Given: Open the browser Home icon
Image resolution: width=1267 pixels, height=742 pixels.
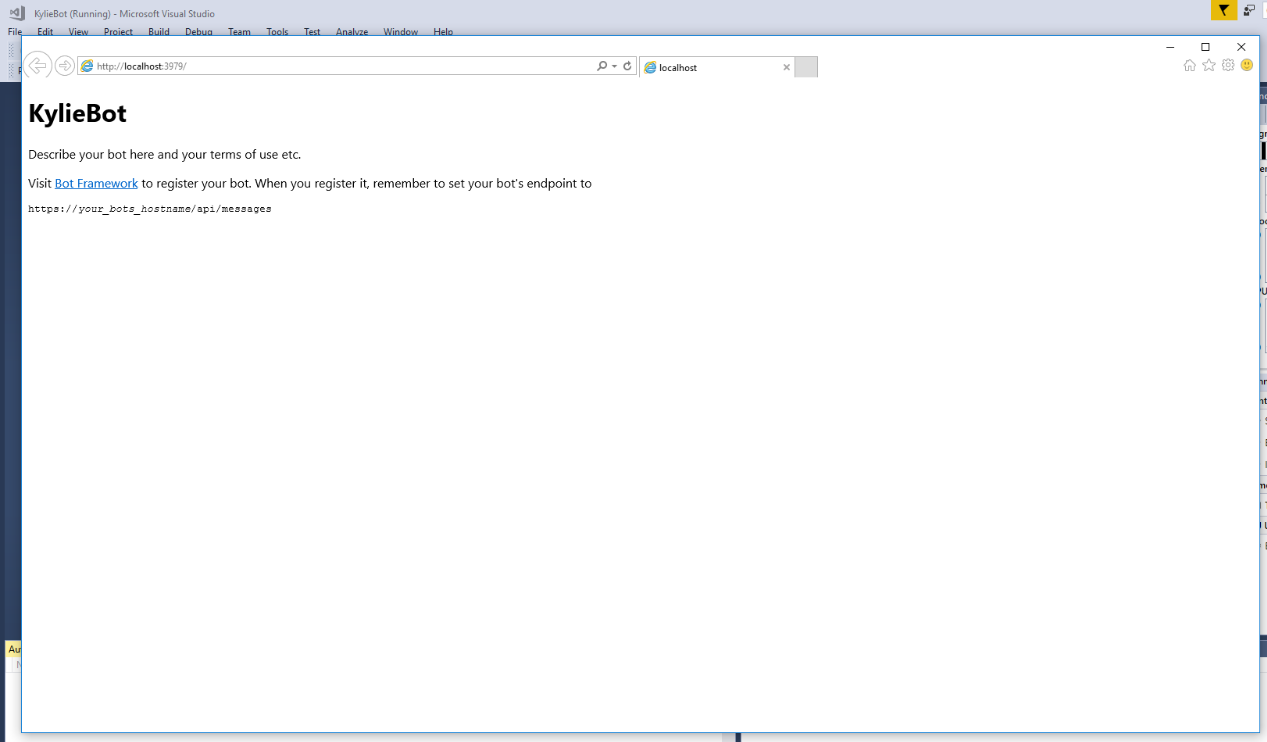Looking at the screenshot, I should pyautogui.click(x=1189, y=65).
